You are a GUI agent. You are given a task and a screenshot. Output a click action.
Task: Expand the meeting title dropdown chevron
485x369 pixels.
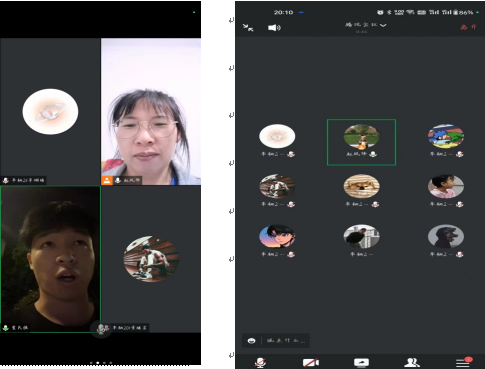point(383,25)
